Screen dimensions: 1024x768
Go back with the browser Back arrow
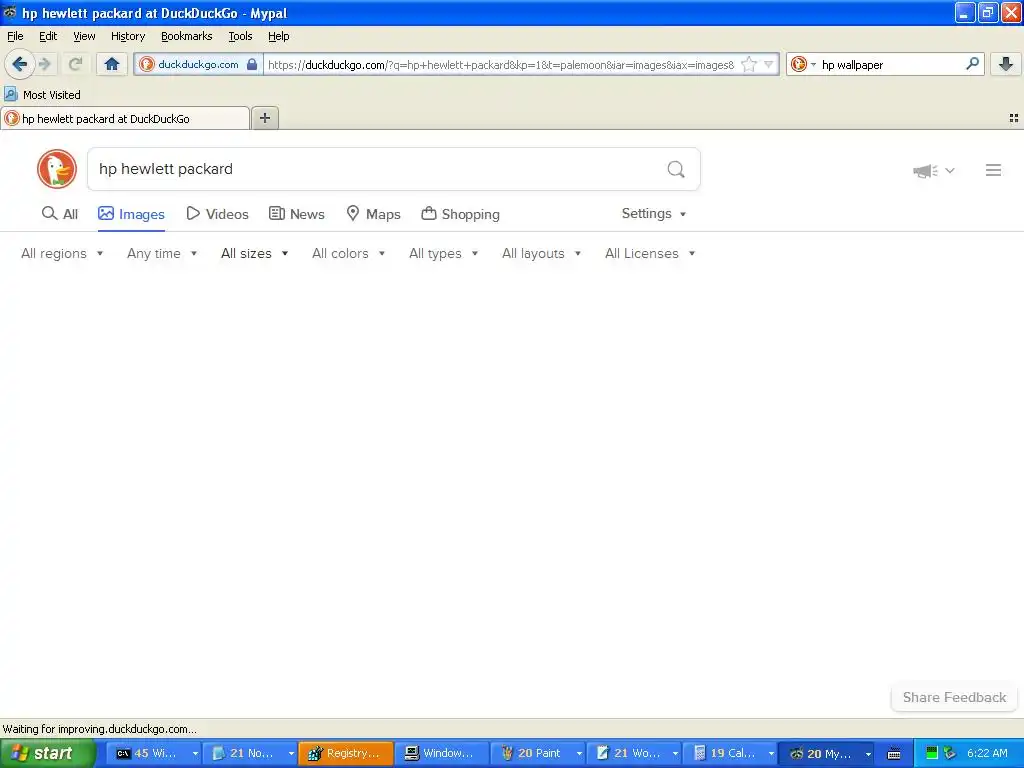pos(19,64)
